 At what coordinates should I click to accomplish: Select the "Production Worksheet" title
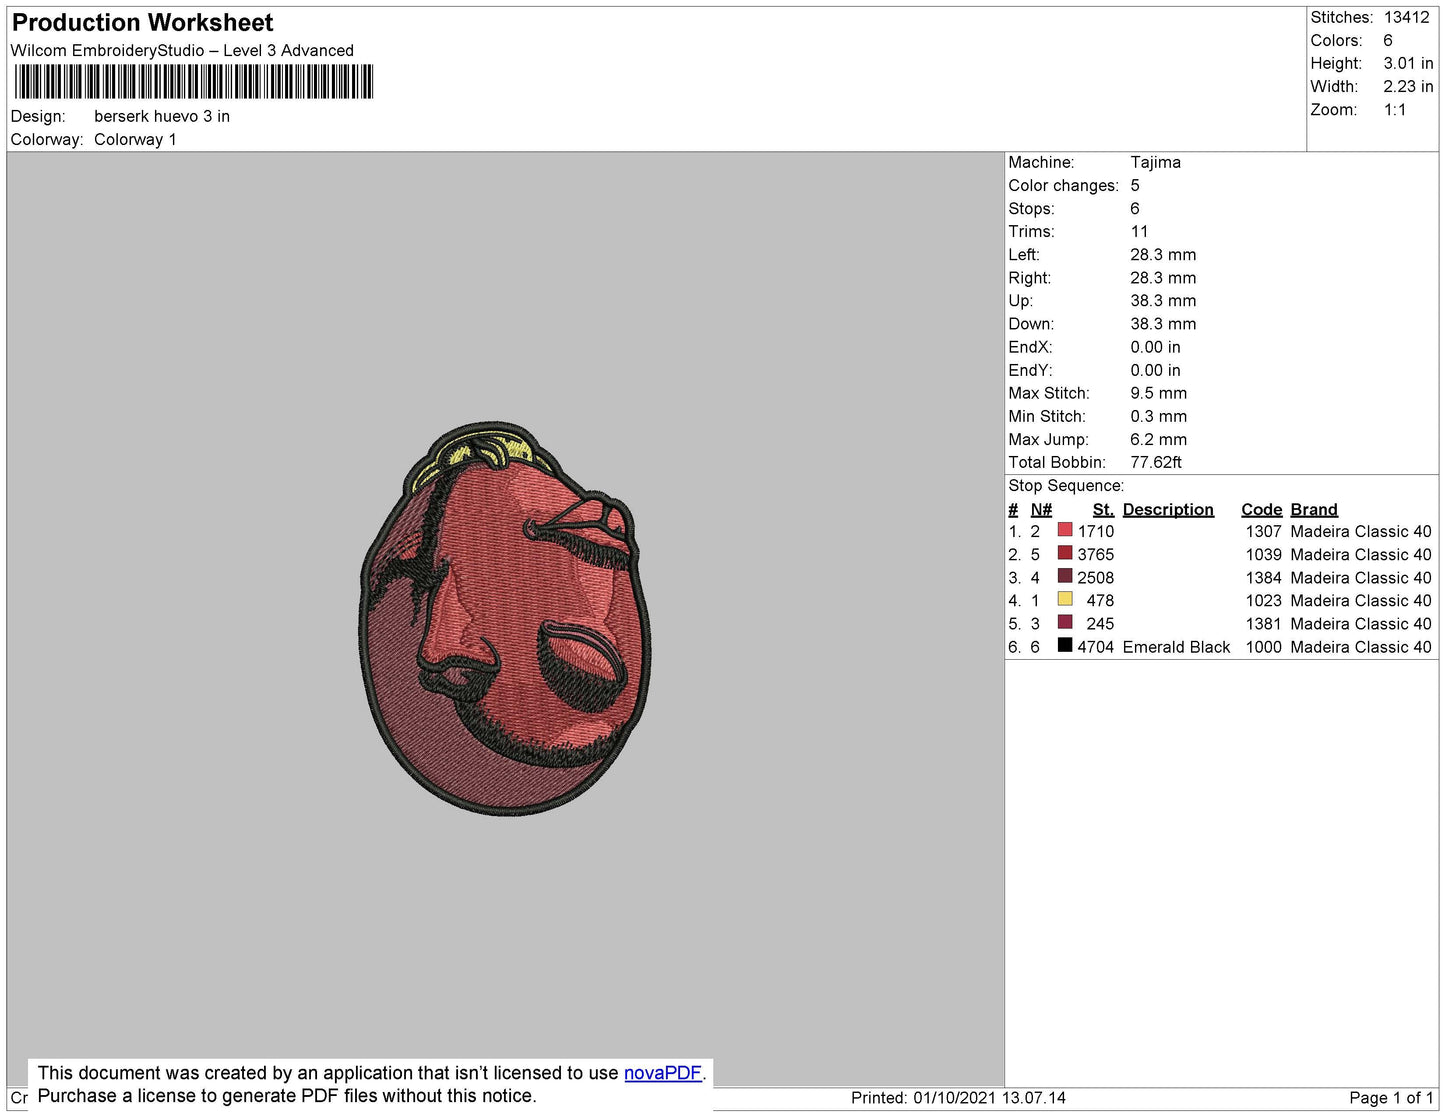click(142, 23)
